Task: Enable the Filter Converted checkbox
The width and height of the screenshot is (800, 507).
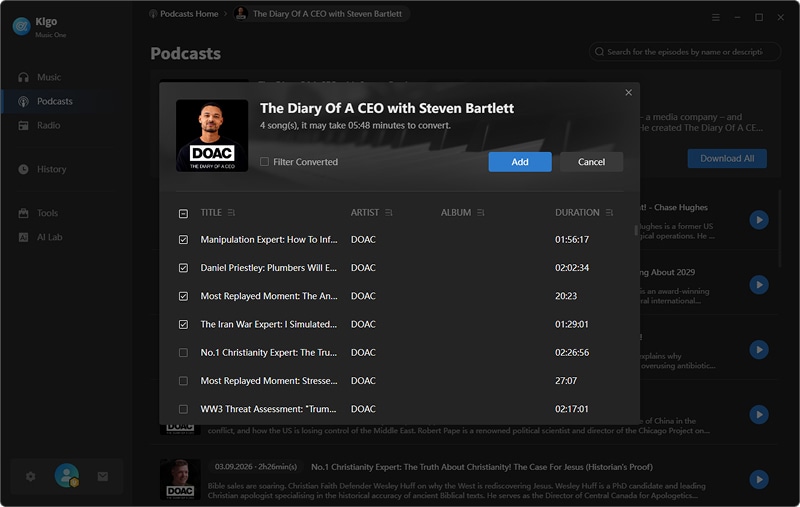Action: click(264, 162)
